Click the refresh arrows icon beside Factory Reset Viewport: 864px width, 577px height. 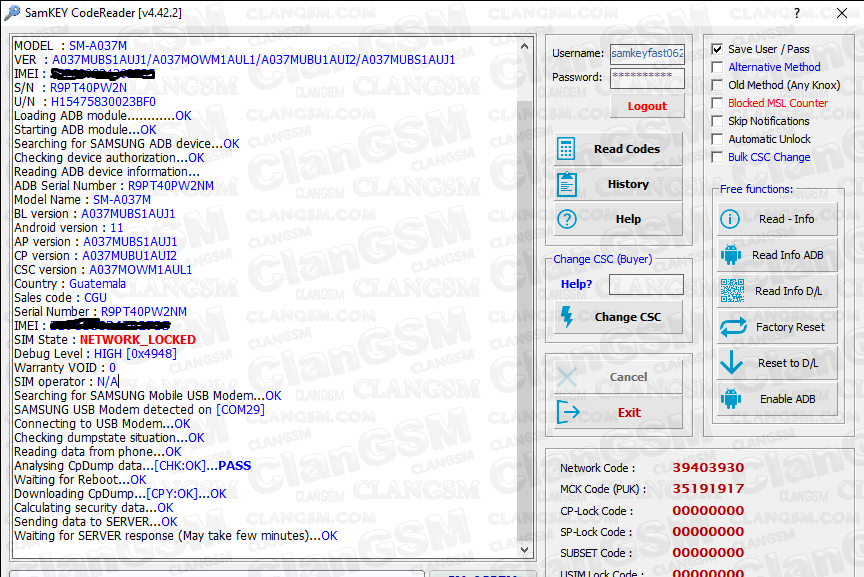(x=733, y=327)
